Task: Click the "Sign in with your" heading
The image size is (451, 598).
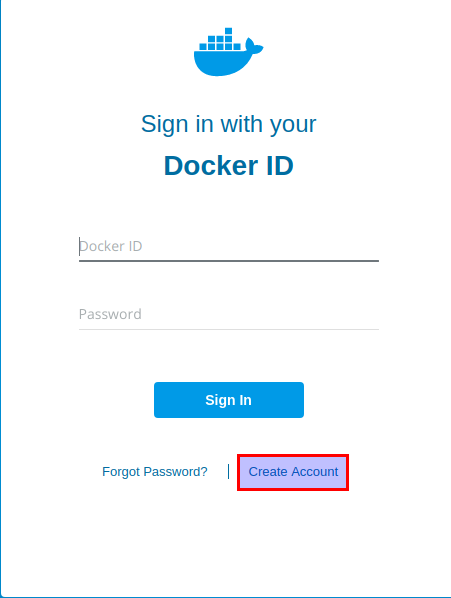Action: [229, 124]
